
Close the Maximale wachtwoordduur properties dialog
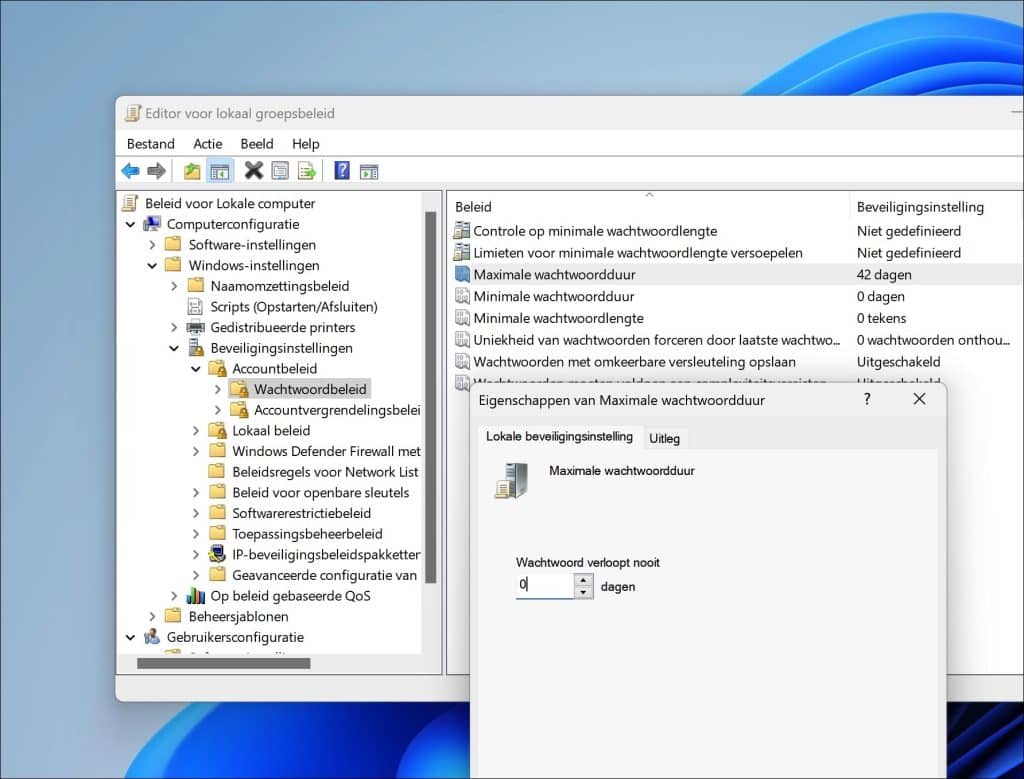click(919, 399)
